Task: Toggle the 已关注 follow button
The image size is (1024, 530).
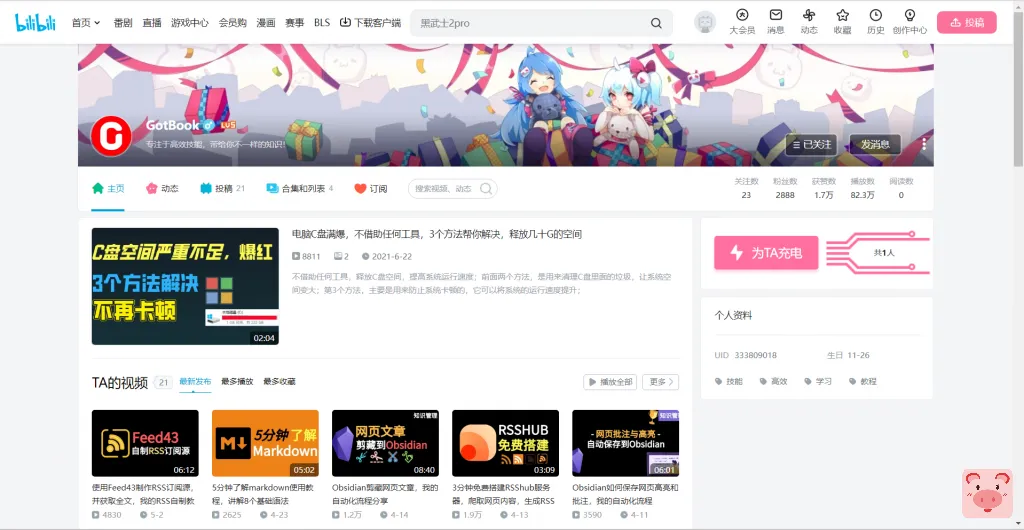Action: coord(811,144)
